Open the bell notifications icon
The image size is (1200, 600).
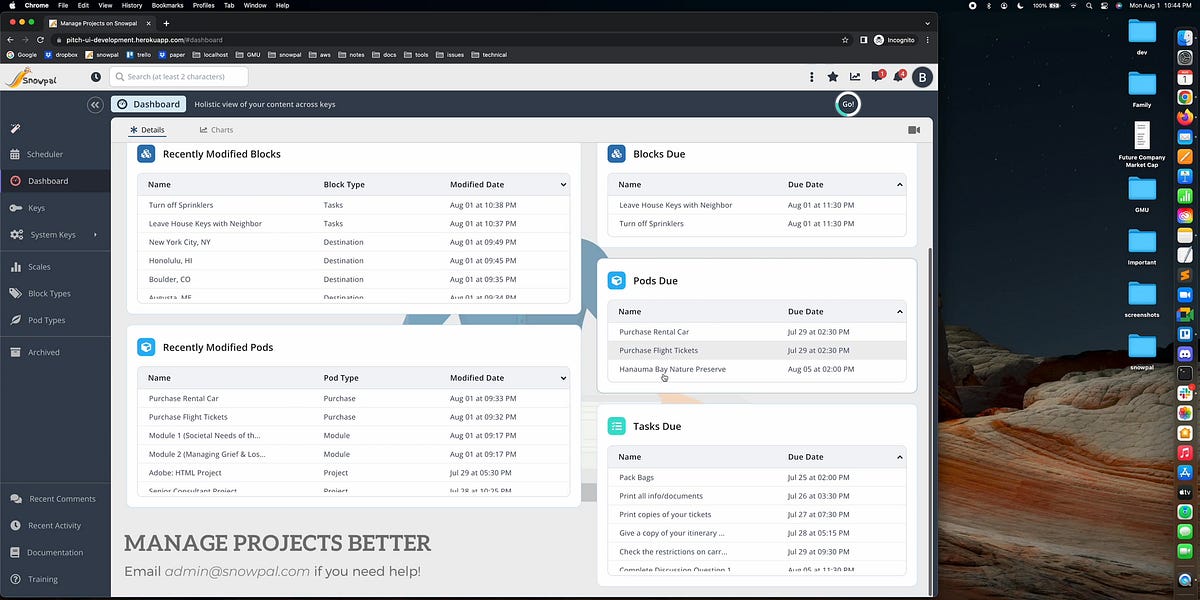899,77
